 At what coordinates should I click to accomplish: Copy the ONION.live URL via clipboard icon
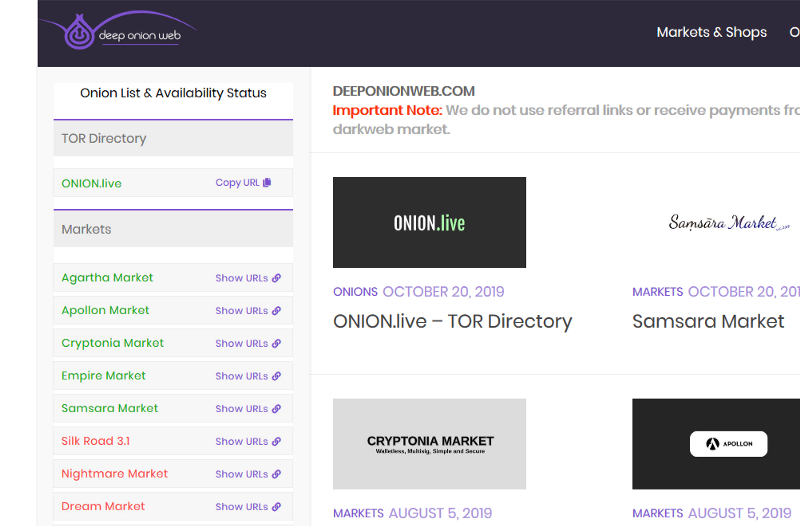pos(267,183)
